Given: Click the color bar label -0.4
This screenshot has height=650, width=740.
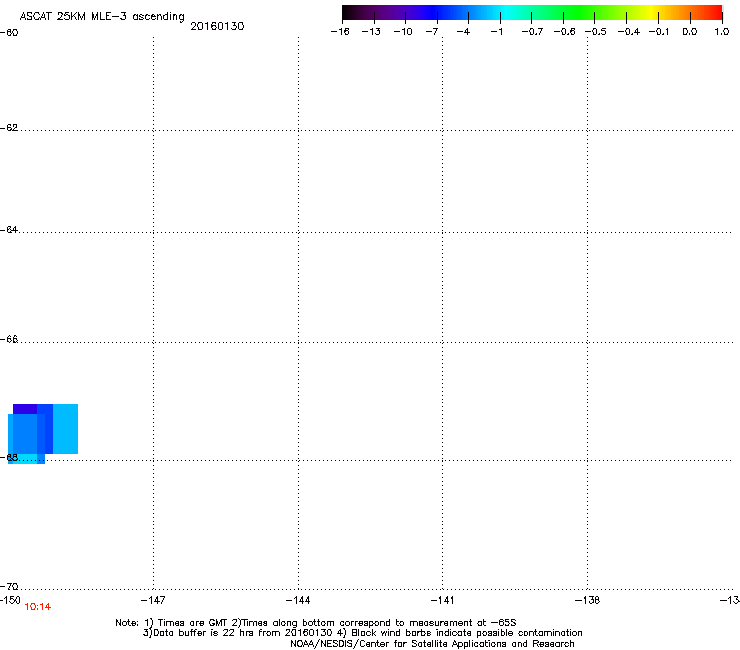Looking at the screenshot, I should [x=629, y=32].
